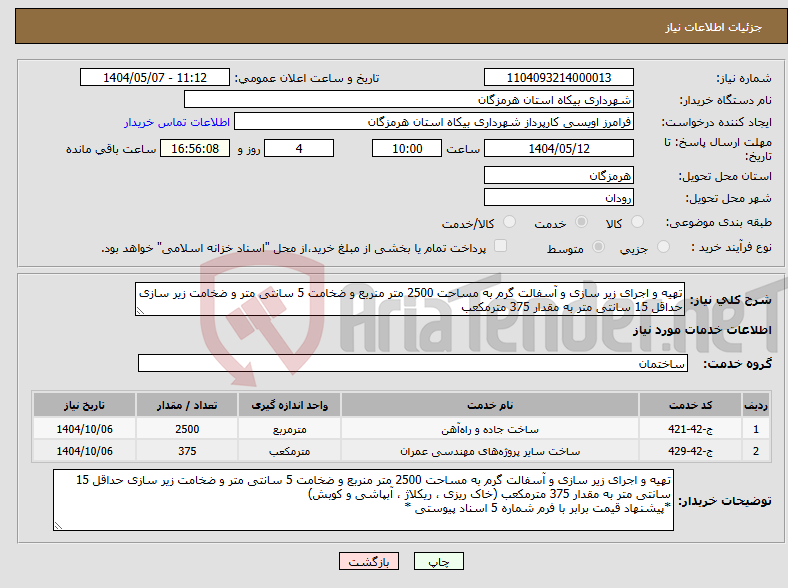Click the row number 2 cell
The image size is (788, 588).
756,451
